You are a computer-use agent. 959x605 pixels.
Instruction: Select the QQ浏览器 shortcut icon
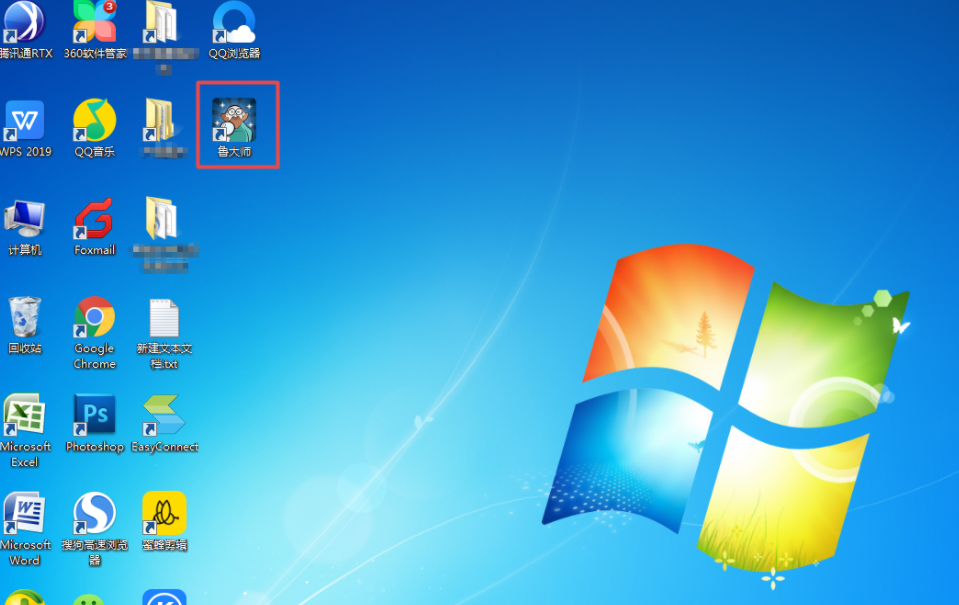(x=234, y=29)
